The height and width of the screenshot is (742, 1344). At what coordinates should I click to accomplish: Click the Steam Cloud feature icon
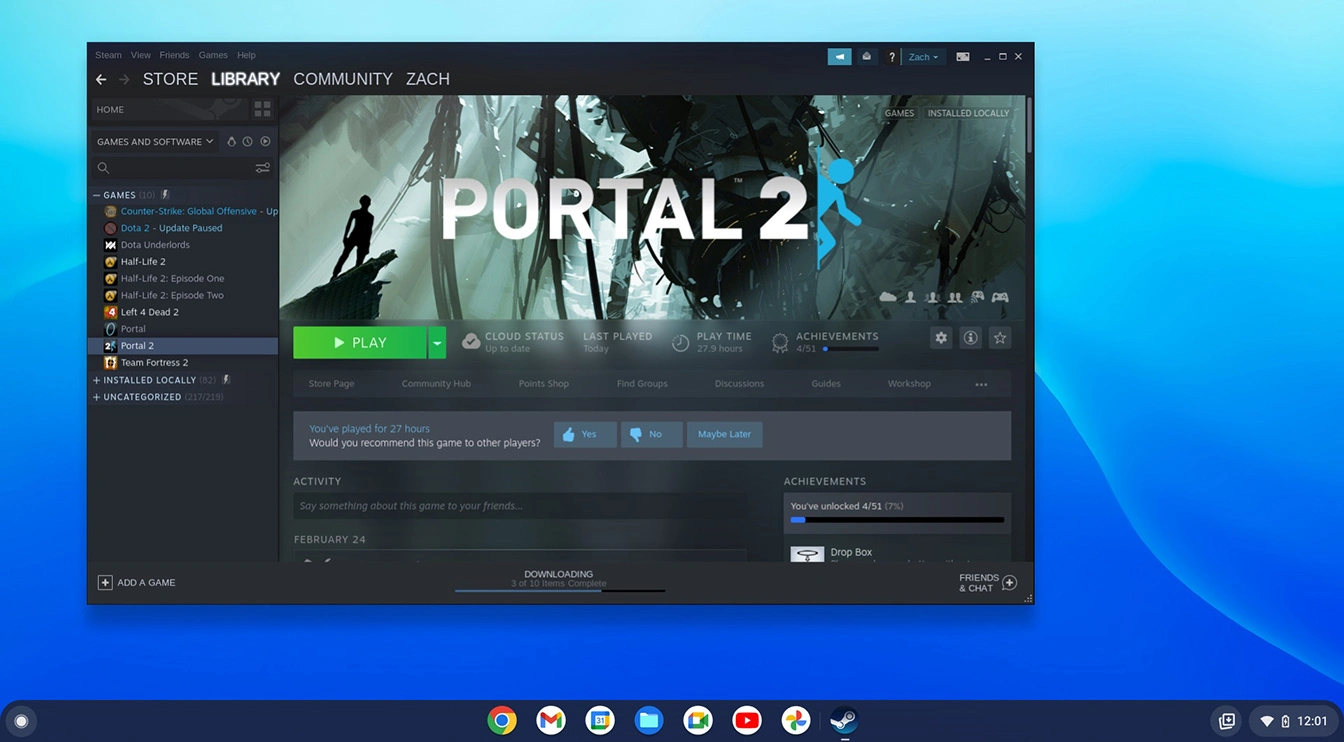(888, 297)
